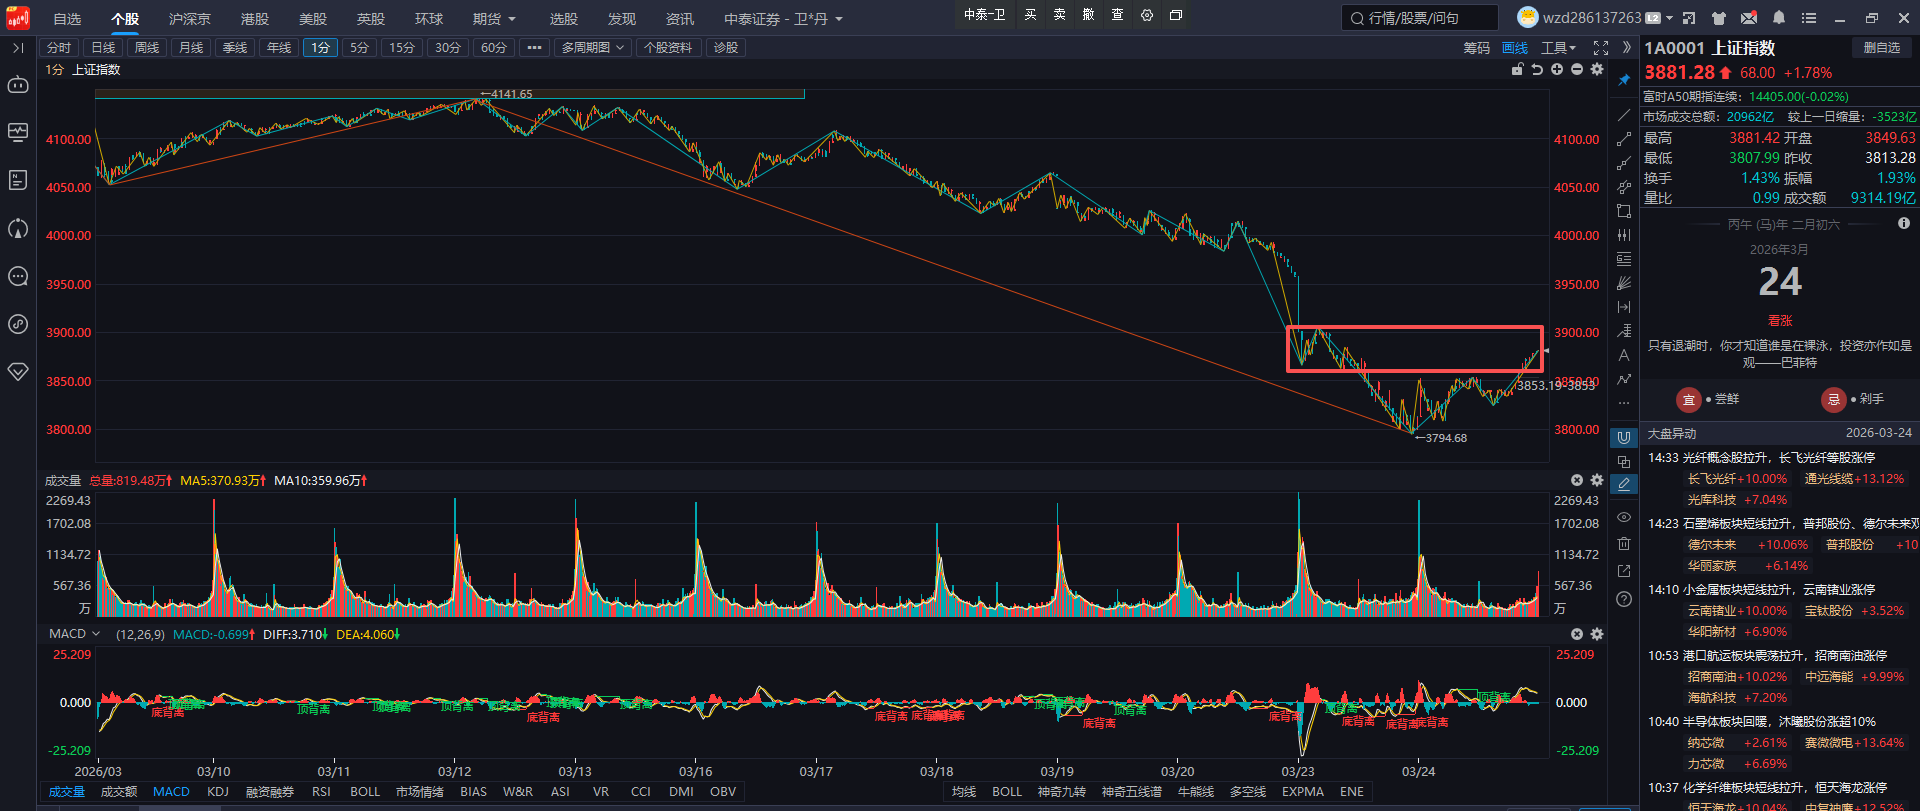
Task: Click the 行情/股票/问句 search field
Action: pos(1419,18)
